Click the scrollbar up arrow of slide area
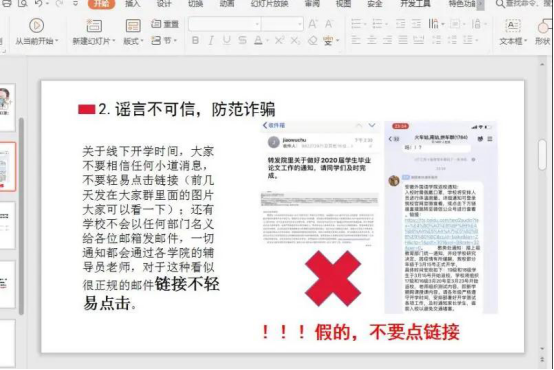 (542, 65)
